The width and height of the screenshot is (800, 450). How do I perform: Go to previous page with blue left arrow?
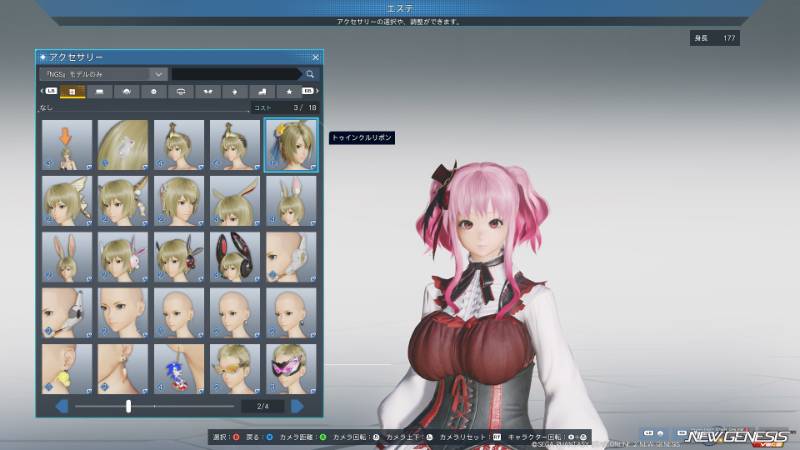[x=62, y=406]
